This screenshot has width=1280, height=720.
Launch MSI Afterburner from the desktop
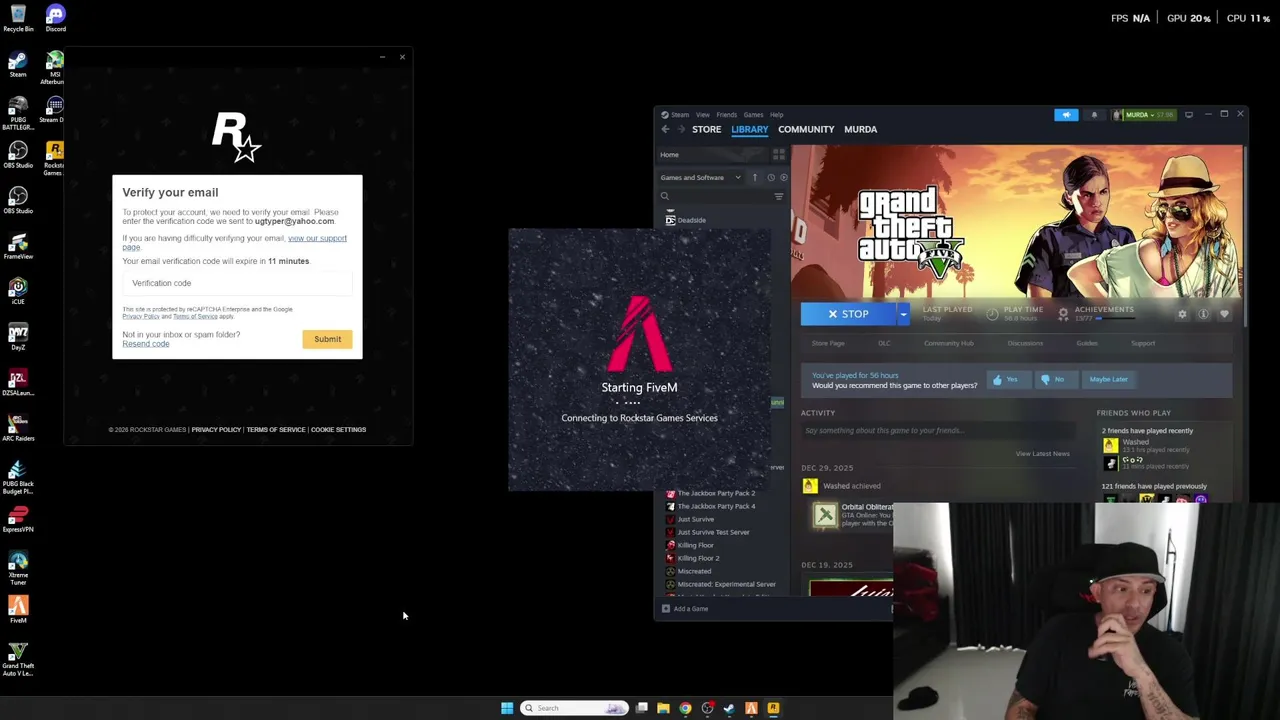pyautogui.click(x=55, y=67)
